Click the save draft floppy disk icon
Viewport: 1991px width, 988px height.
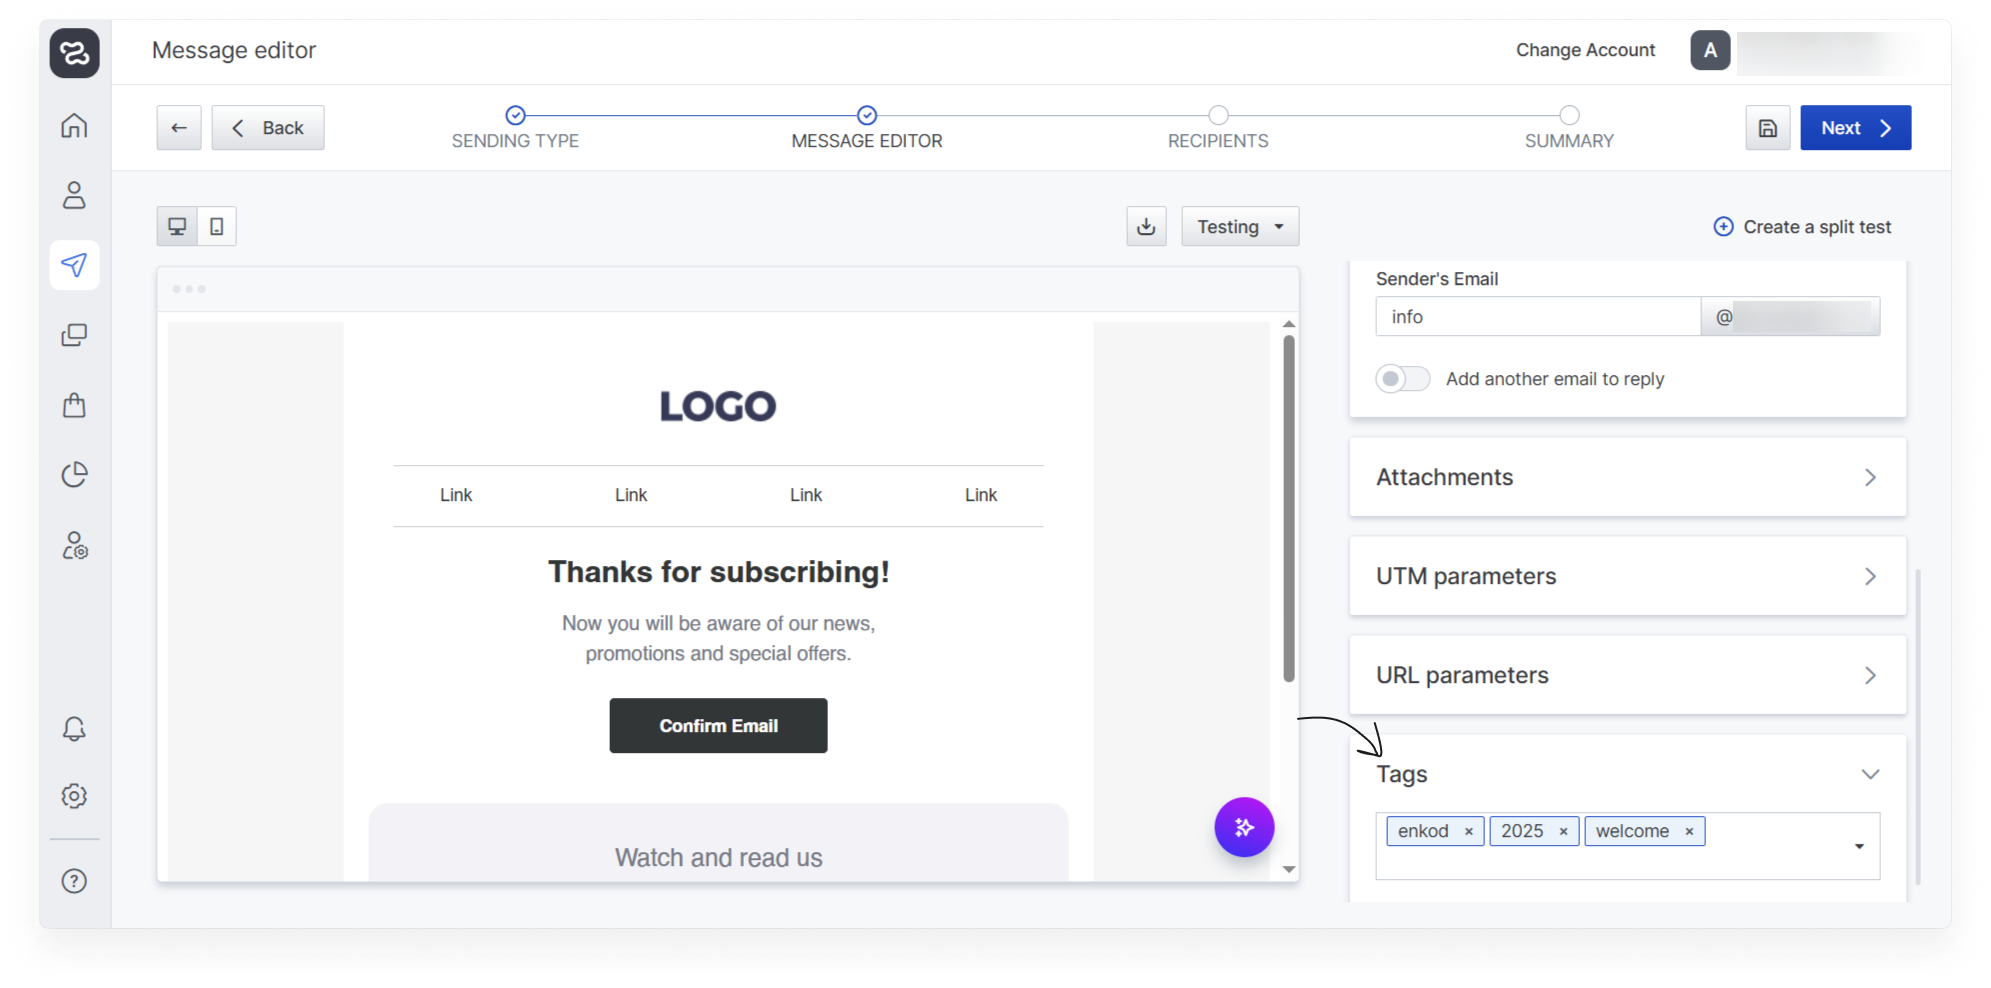tap(1767, 128)
